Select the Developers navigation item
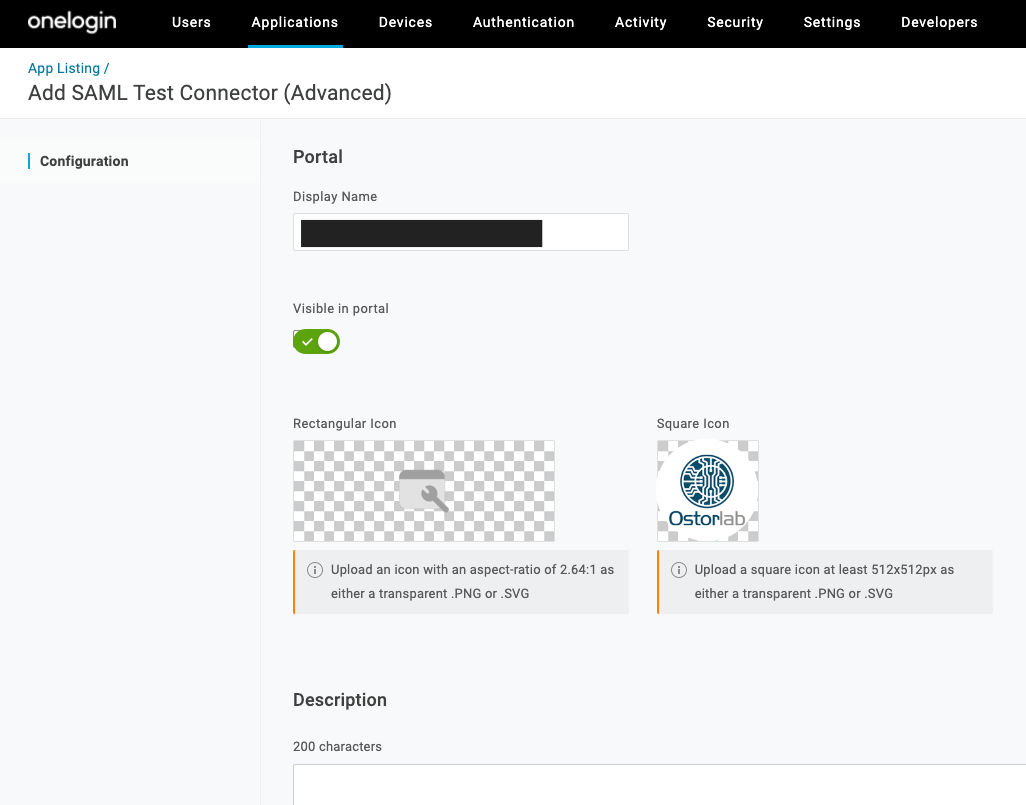The image size is (1026, 805). click(x=939, y=22)
